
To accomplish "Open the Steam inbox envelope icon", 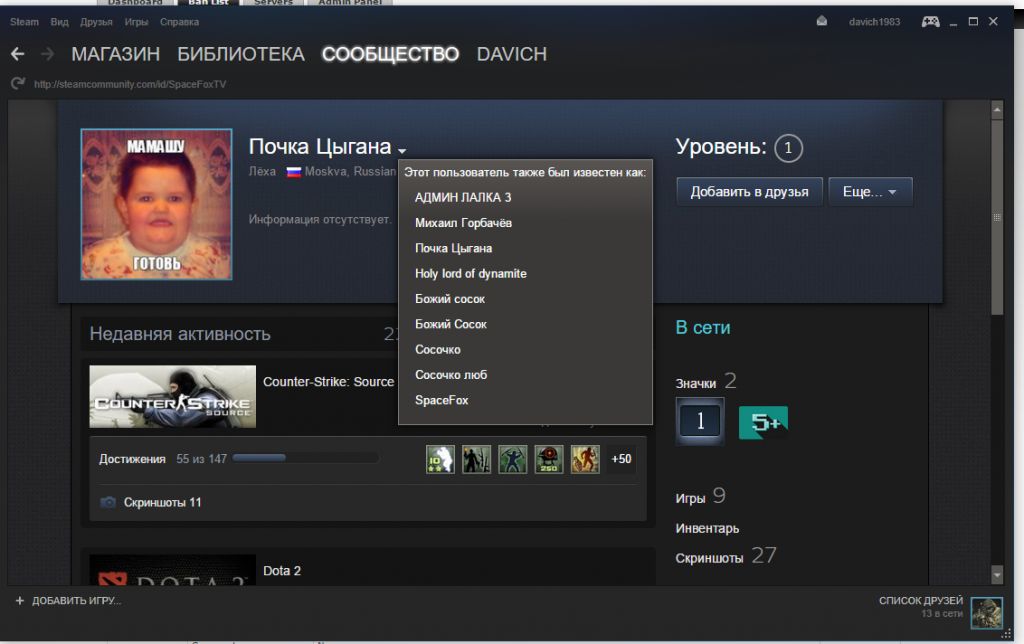I will [x=822, y=22].
